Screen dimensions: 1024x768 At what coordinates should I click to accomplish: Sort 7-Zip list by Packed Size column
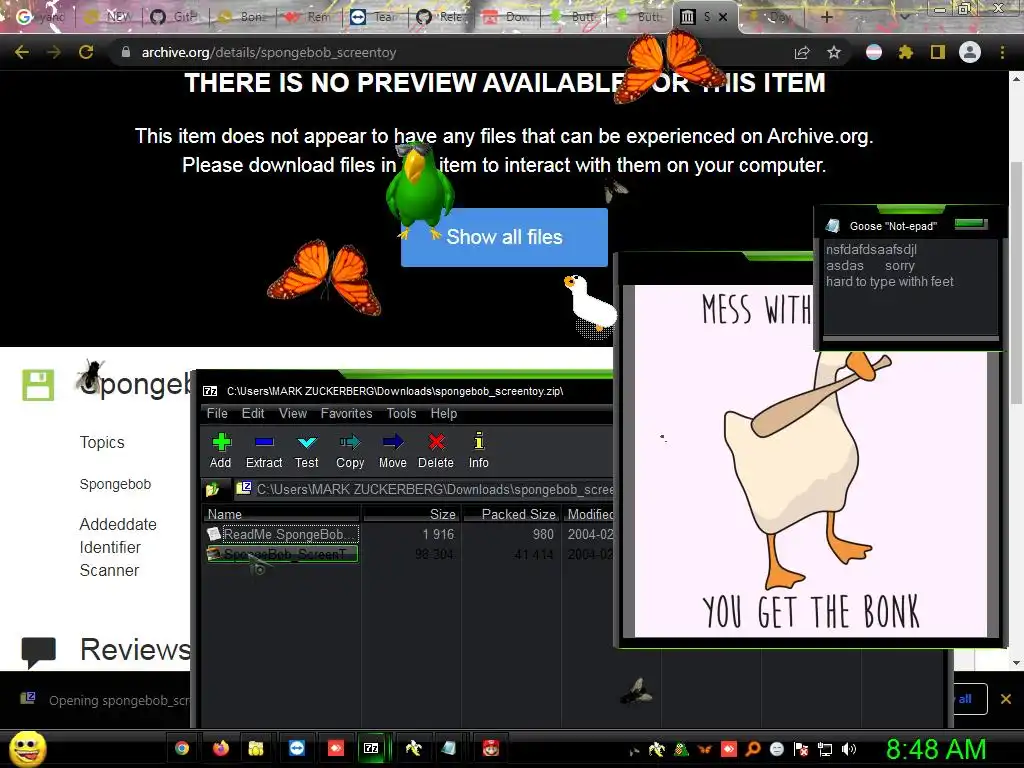(511, 514)
